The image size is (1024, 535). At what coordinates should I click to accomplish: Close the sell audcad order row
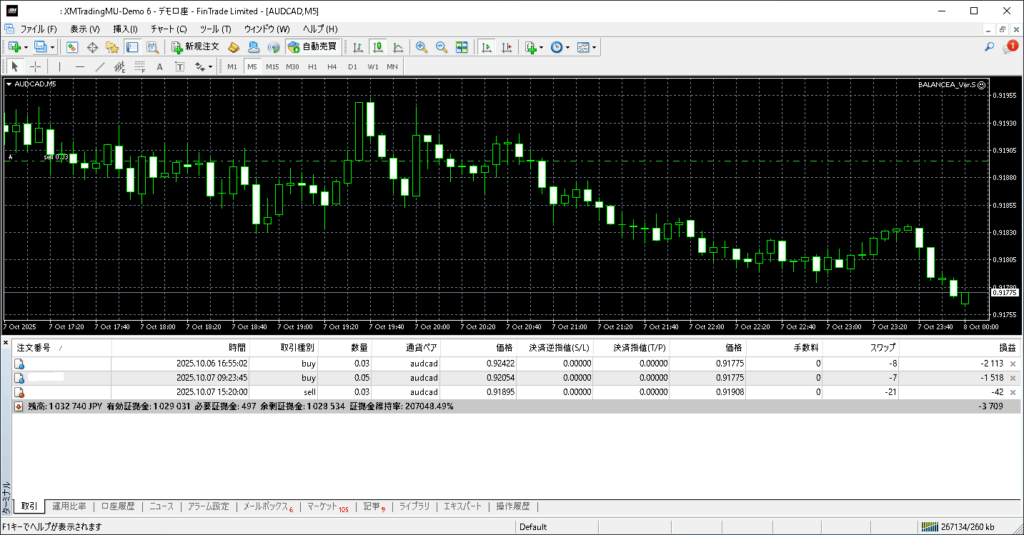(x=1012, y=392)
